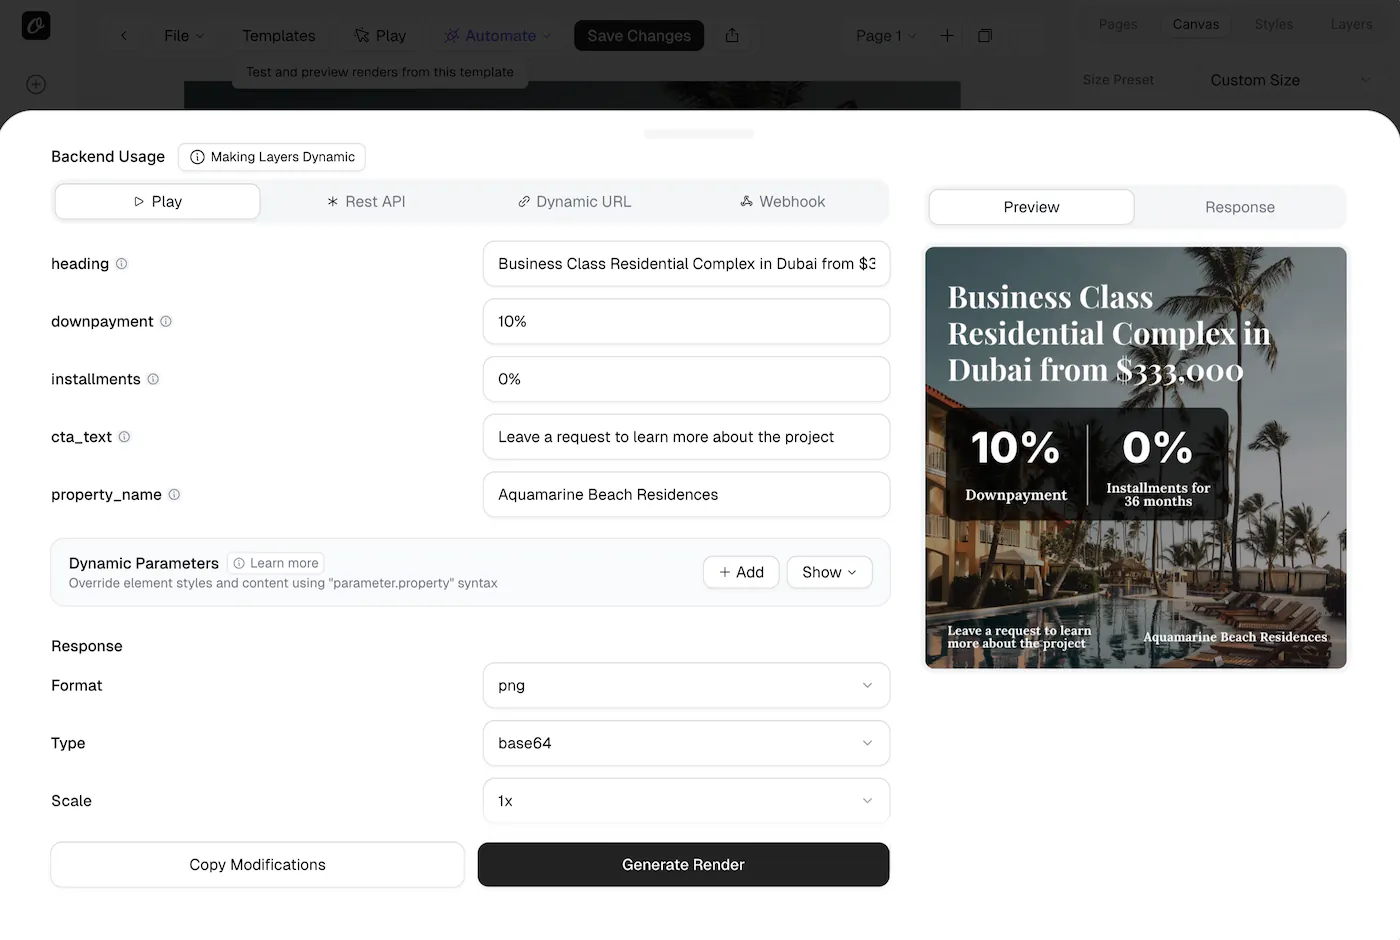The width and height of the screenshot is (1400, 940).
Task: Click the Add dynamic parameter button
Action: point(741,572)
